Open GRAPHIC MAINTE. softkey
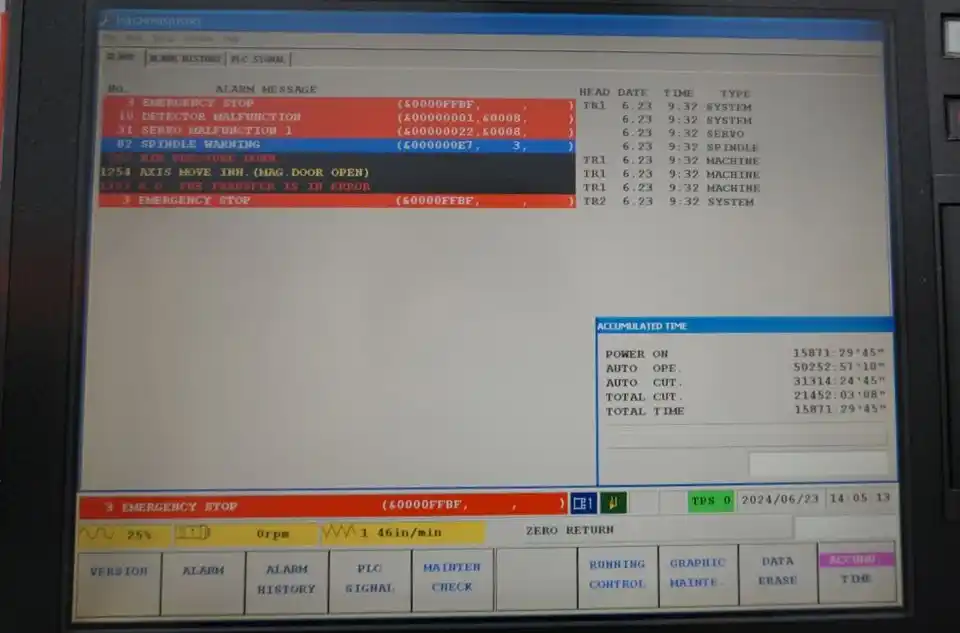 coord(698,573)
